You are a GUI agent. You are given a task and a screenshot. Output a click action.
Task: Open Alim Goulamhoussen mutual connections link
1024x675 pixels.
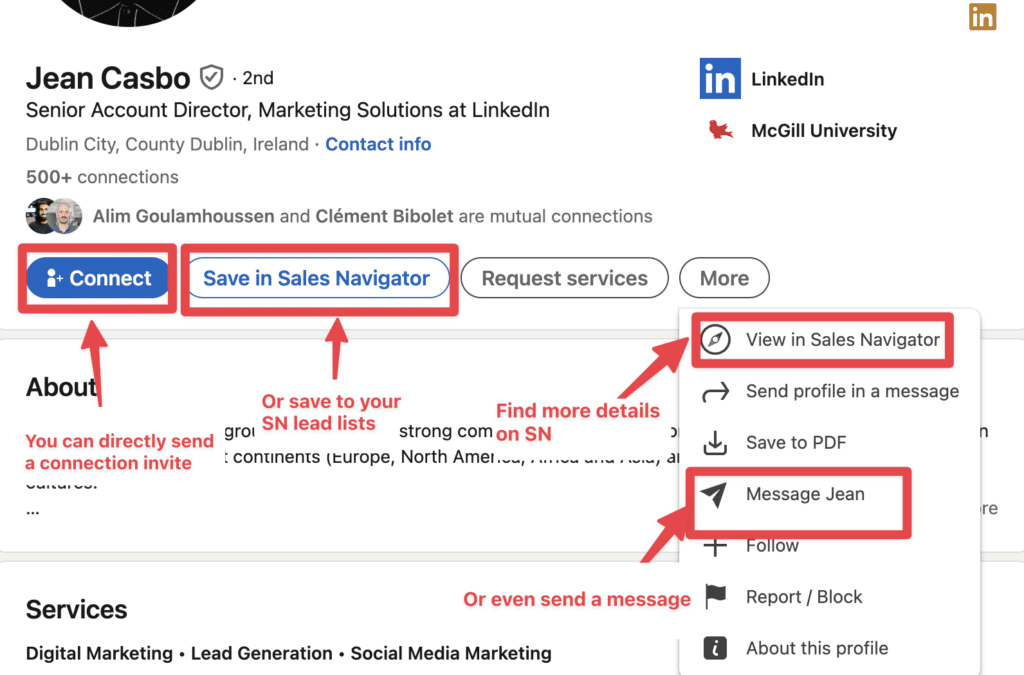[184, 216]
